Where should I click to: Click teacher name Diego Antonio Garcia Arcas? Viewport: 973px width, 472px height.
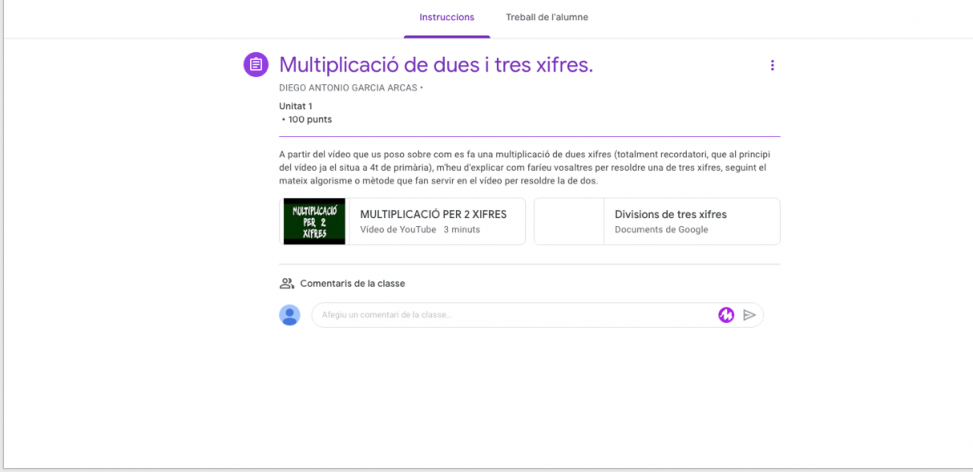click(x=348, y=88)
